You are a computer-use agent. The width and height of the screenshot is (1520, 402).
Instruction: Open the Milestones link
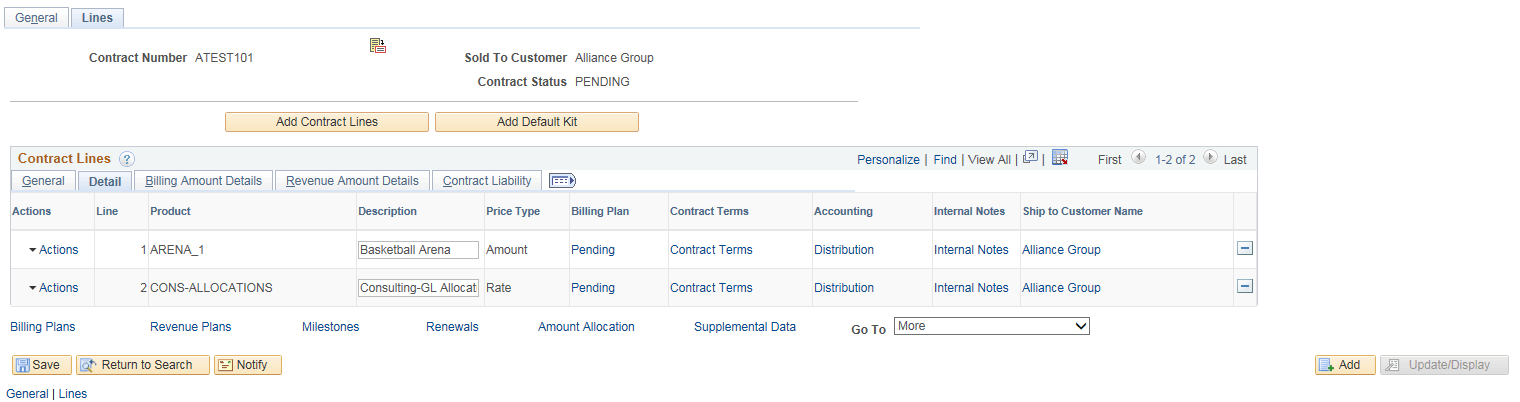330,327
